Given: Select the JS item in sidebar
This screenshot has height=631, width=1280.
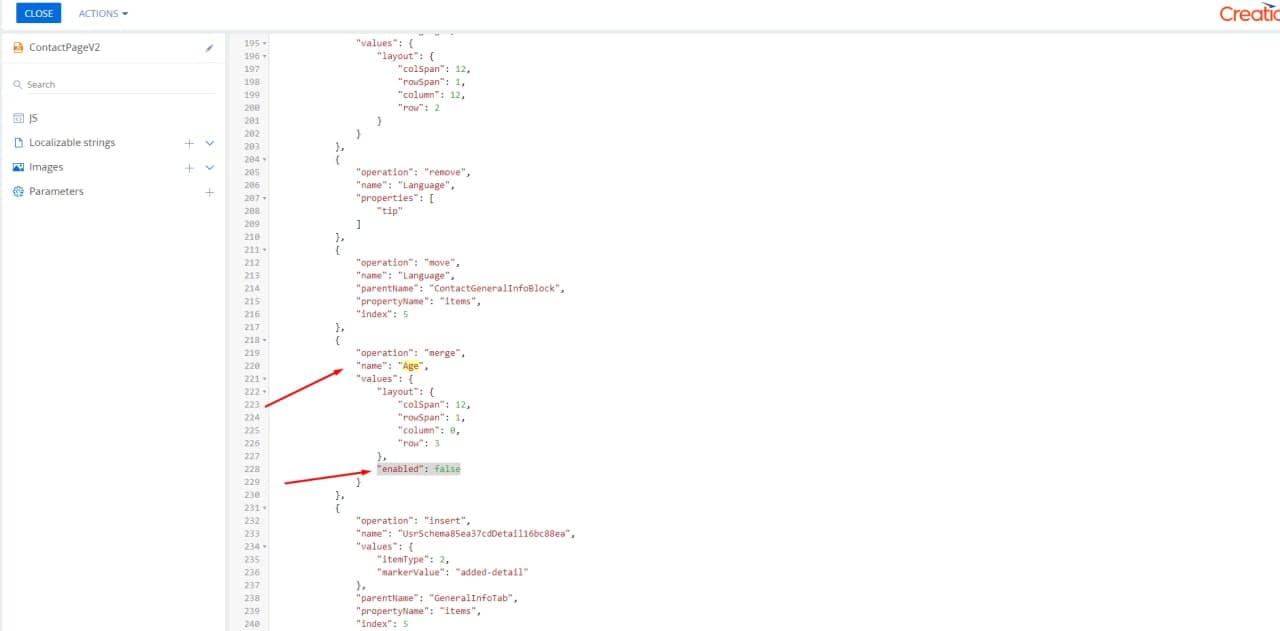Looking at the screenshot, I should tap(34, 118).
